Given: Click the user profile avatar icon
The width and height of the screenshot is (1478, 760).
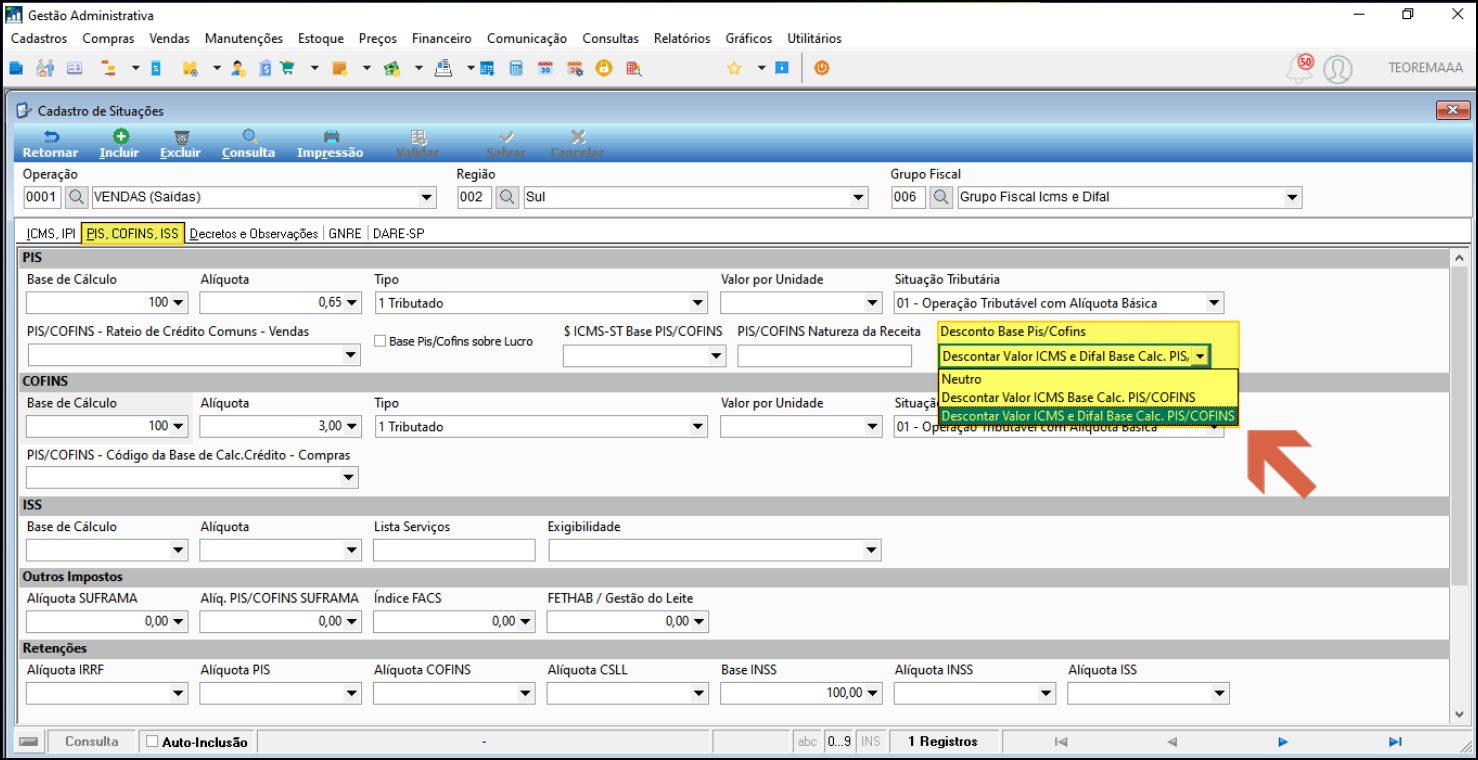Looking at the screenshot, I should point(1338,69).
